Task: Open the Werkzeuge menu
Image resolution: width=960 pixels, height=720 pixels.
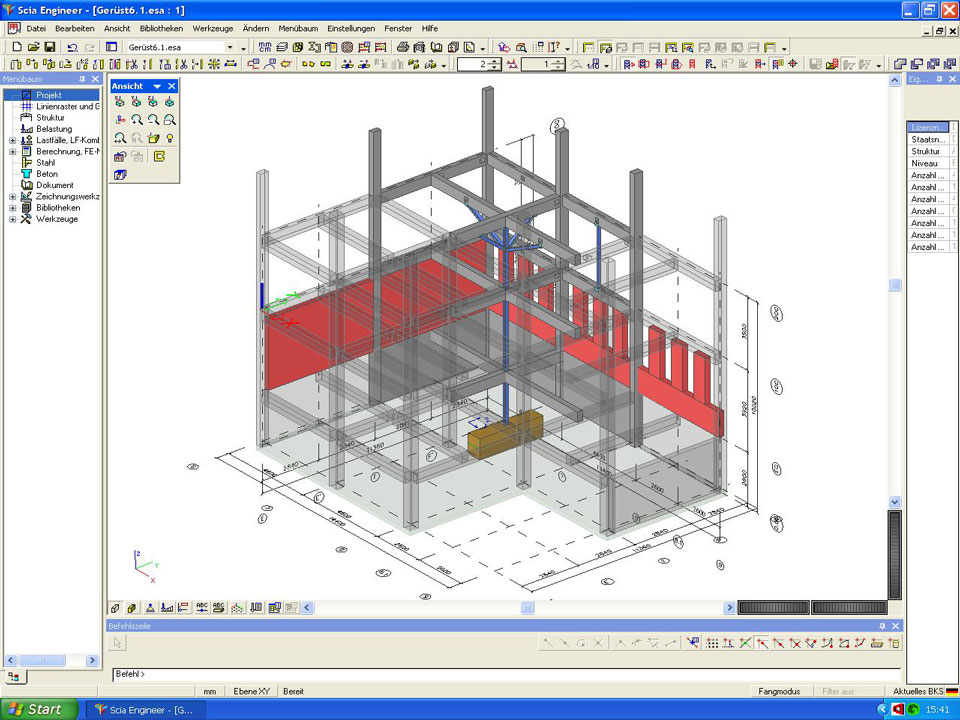Action: click(x=213, y=28)
